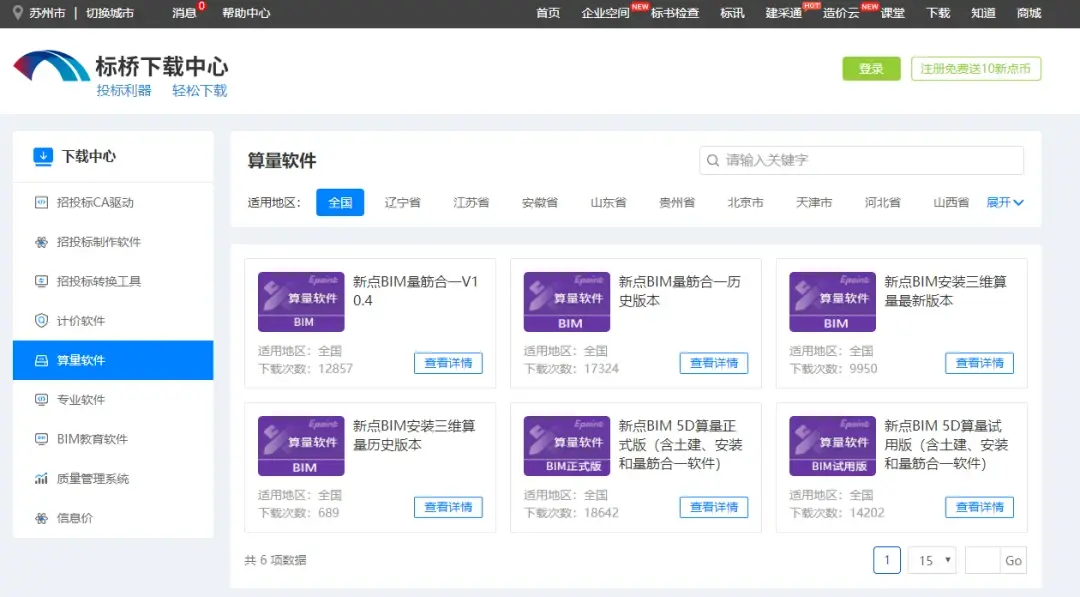
Task: Click the 招投标转换工具 sidebar icon
Action: click(41, 281)
